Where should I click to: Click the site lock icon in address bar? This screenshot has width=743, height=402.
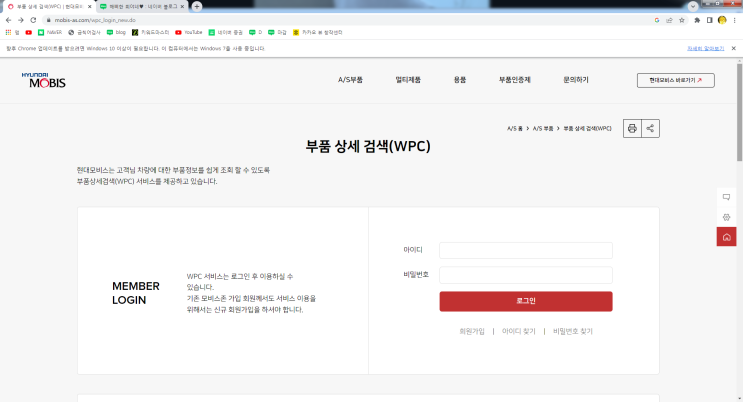coord(48,20)
